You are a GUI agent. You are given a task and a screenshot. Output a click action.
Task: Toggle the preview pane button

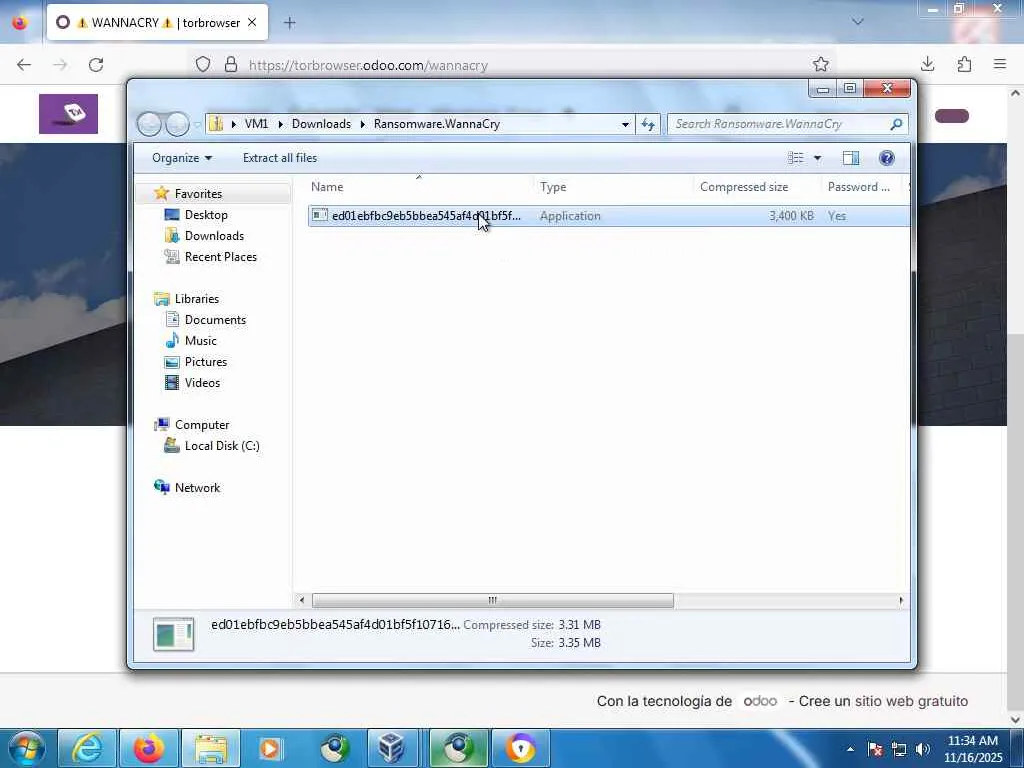pos(850,158)
